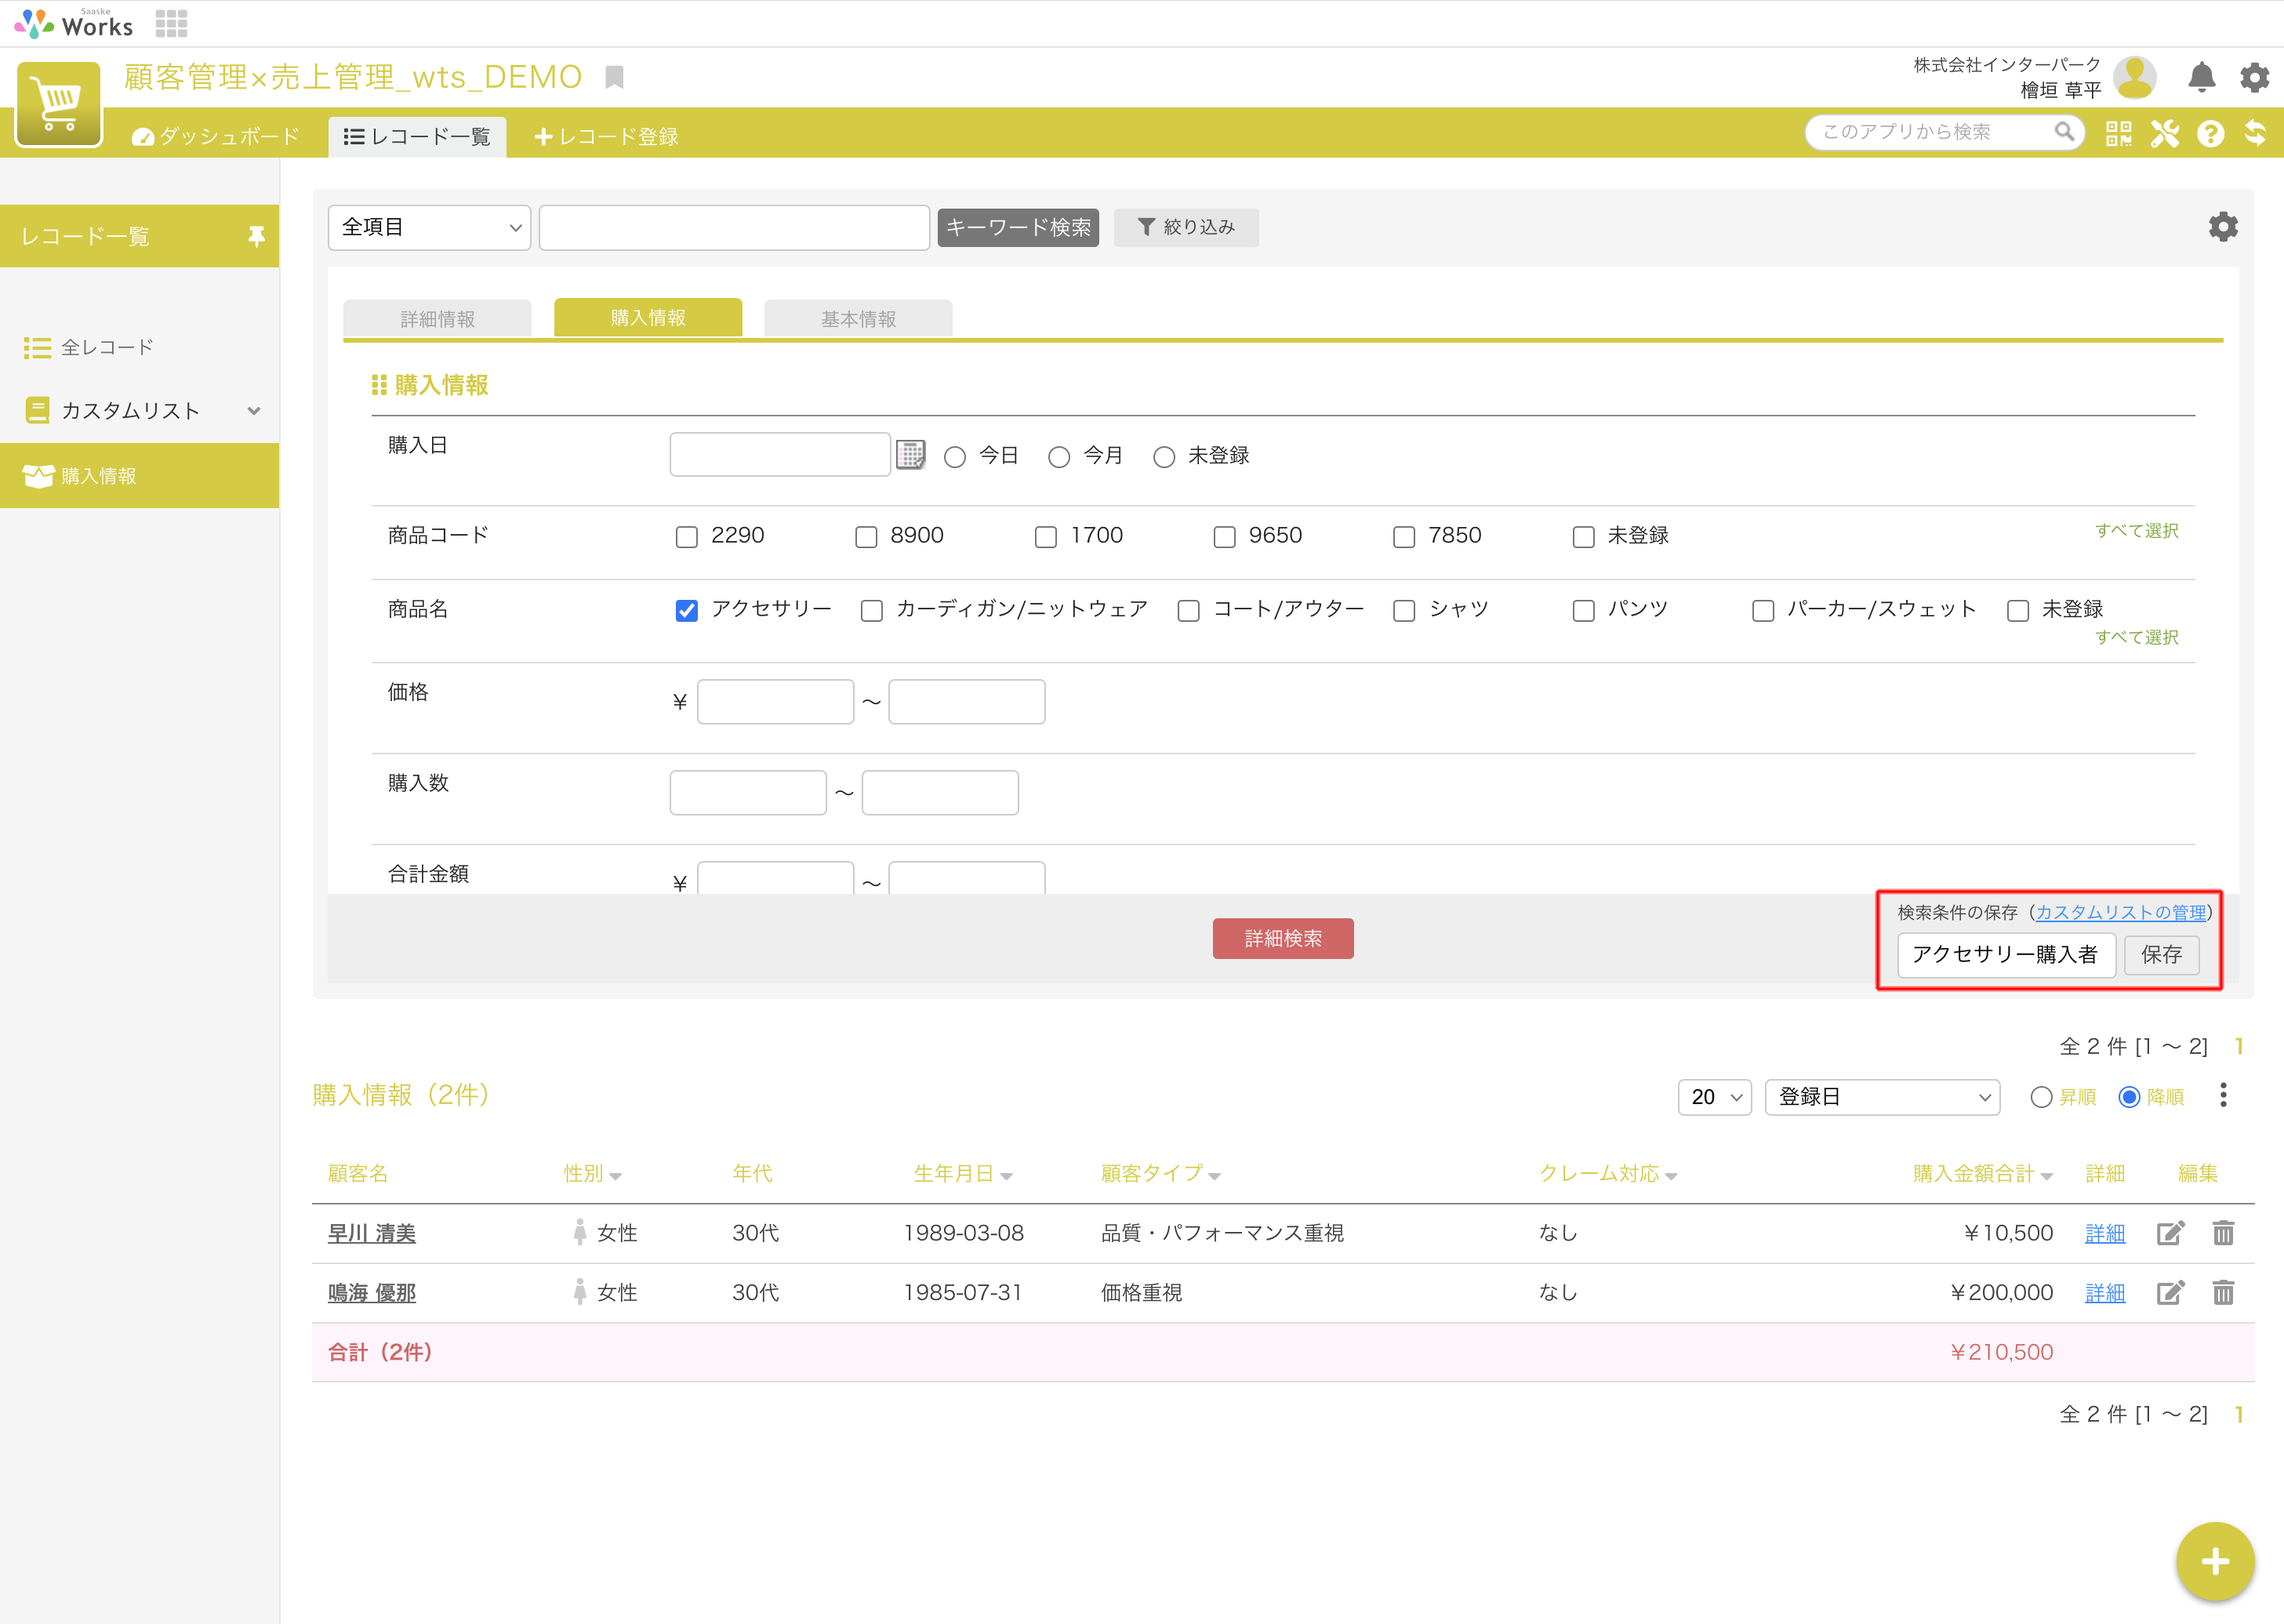Open 生年月日 column sort arrow
This screenshot has height=1624, width=2284.
pyautogui.click(x=1006, y=1176)
